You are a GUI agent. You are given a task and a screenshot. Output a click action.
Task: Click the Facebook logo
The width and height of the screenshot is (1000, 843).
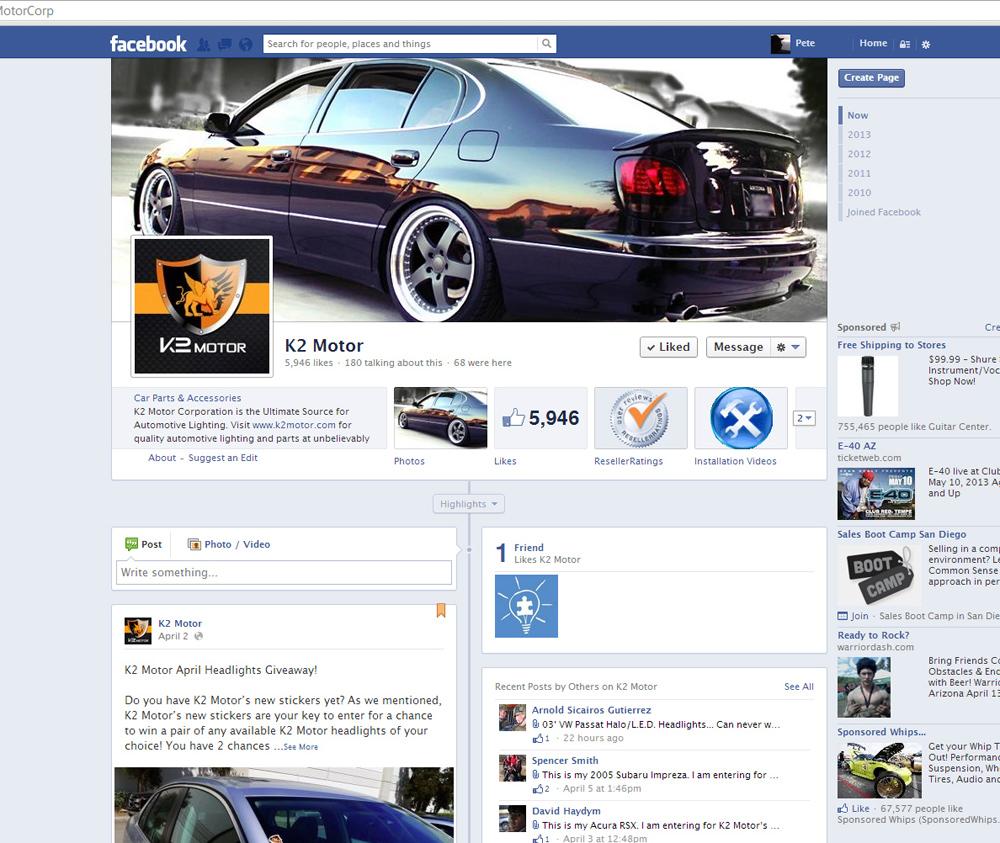pos(148,43)
